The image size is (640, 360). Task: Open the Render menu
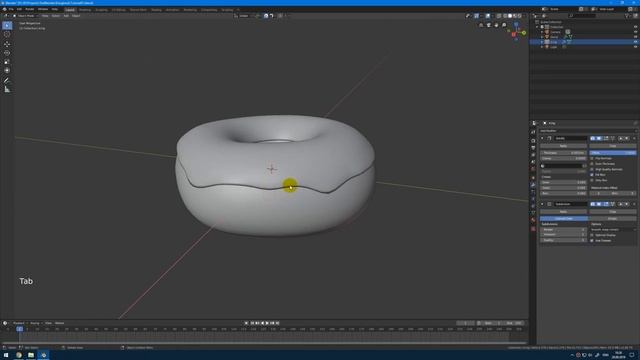(x=30, y=9)
